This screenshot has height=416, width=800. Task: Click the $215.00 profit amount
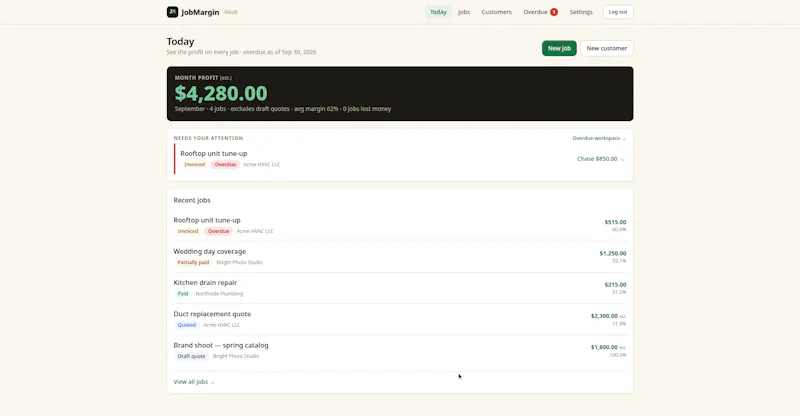pyautogui.click(x=615, y=285)
